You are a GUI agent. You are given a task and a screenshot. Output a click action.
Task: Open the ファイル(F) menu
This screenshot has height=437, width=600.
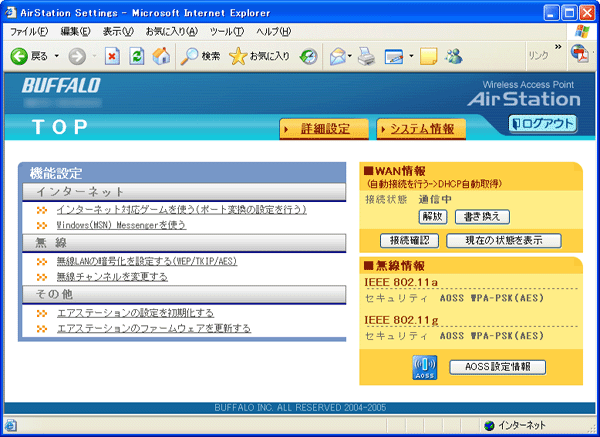point(29,32)
